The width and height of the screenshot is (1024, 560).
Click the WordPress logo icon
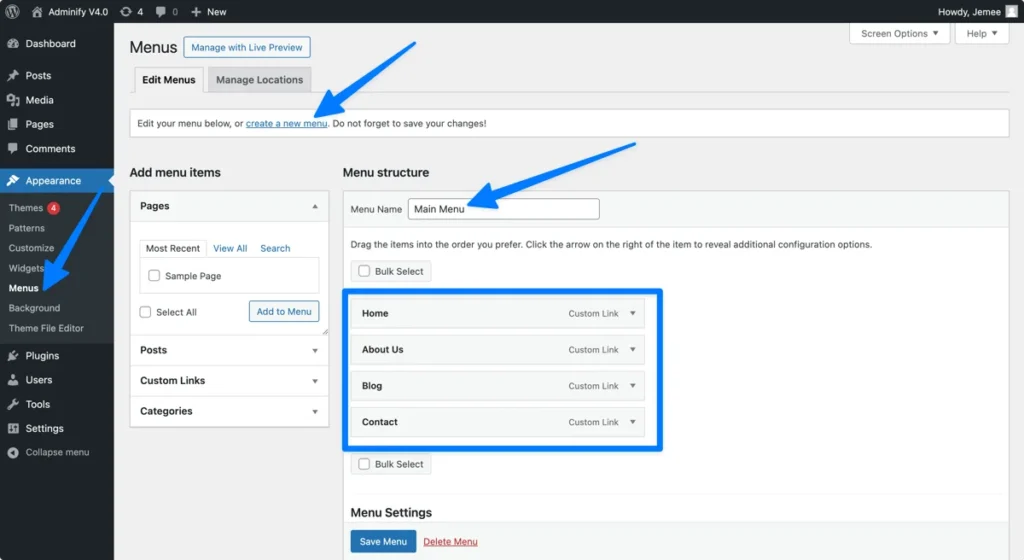[12, 12]
